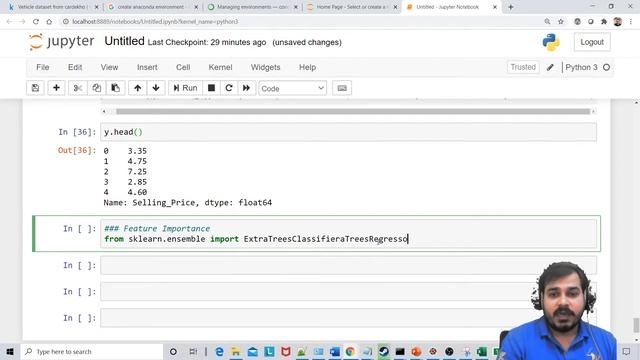Open Cortana circle on taskbar
Viewport: 640px width, 360px height.
173,351
